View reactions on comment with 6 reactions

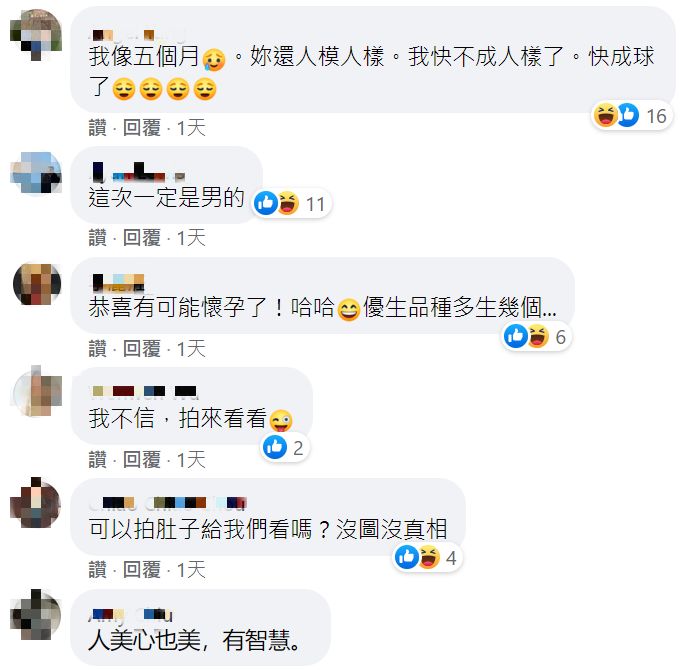point(535,337)
